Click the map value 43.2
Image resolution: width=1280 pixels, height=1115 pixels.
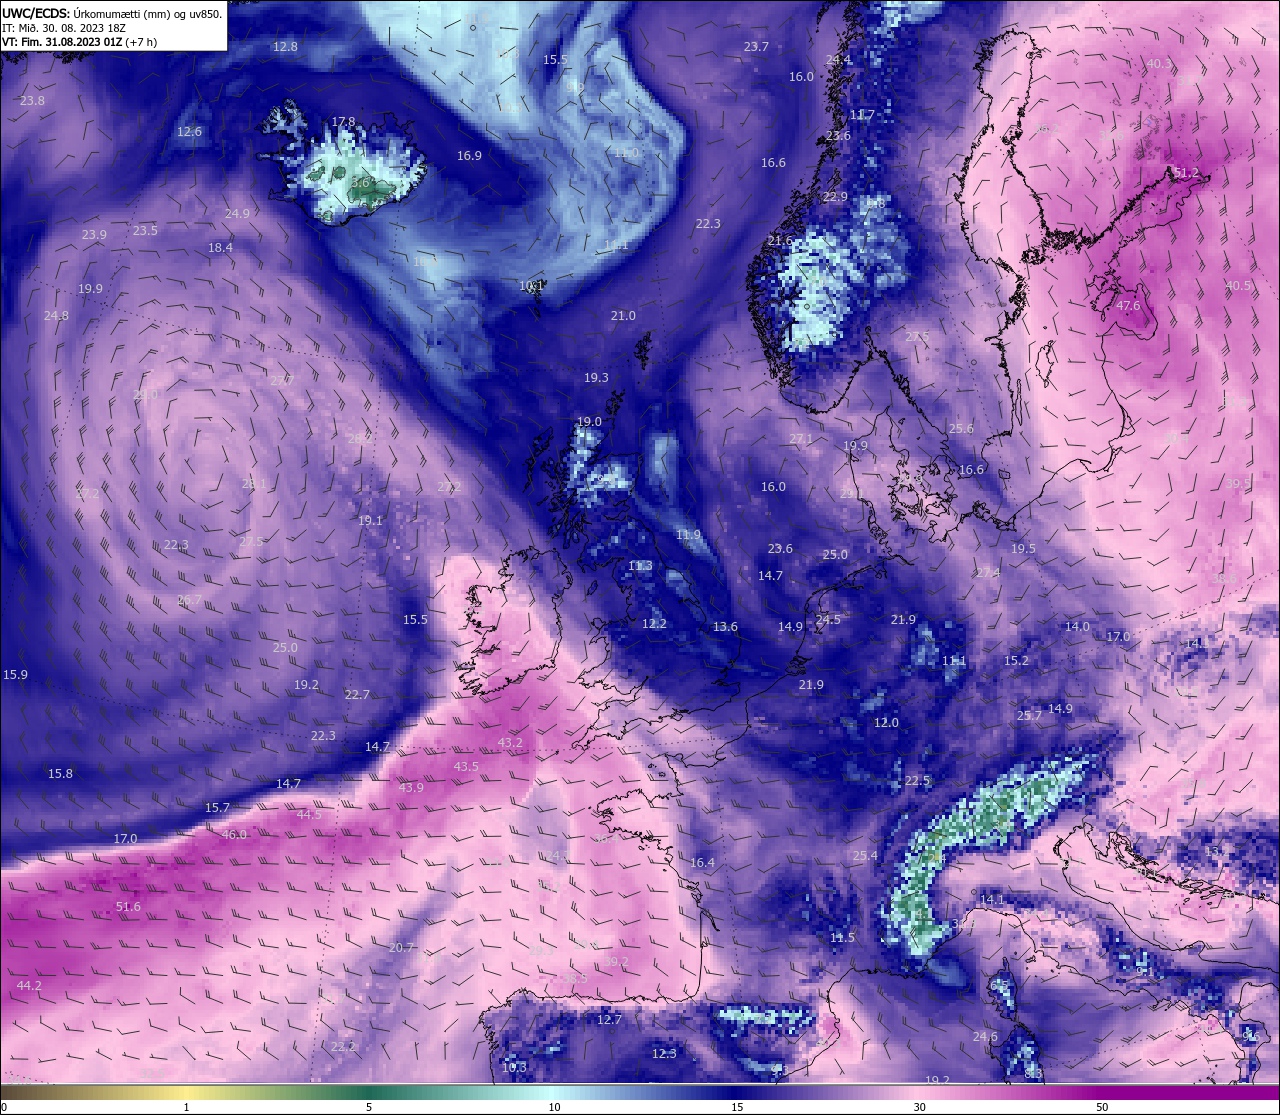coord(510,743)
